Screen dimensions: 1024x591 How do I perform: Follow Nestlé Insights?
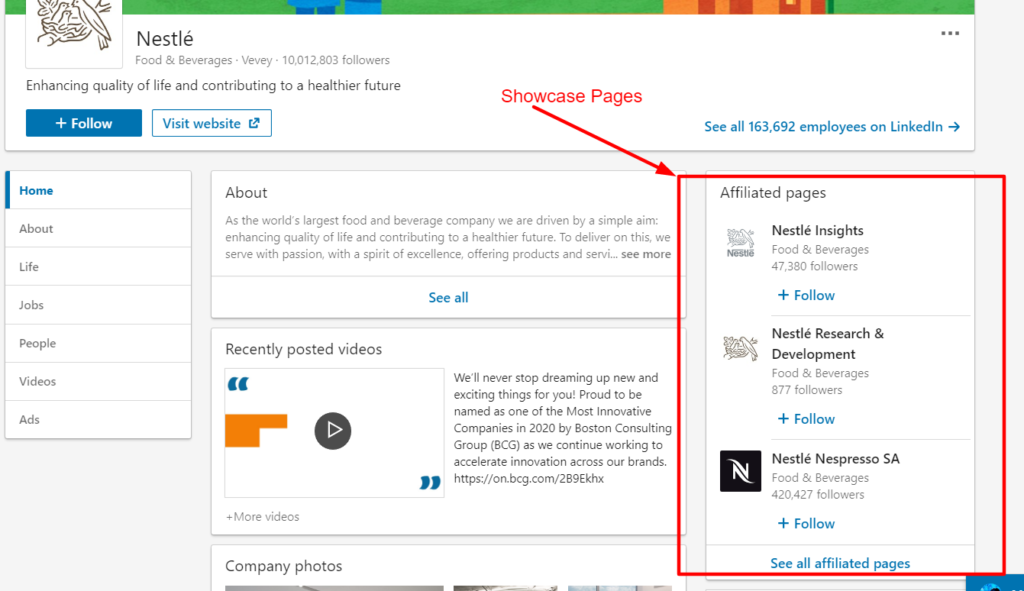tap(806, 295)
